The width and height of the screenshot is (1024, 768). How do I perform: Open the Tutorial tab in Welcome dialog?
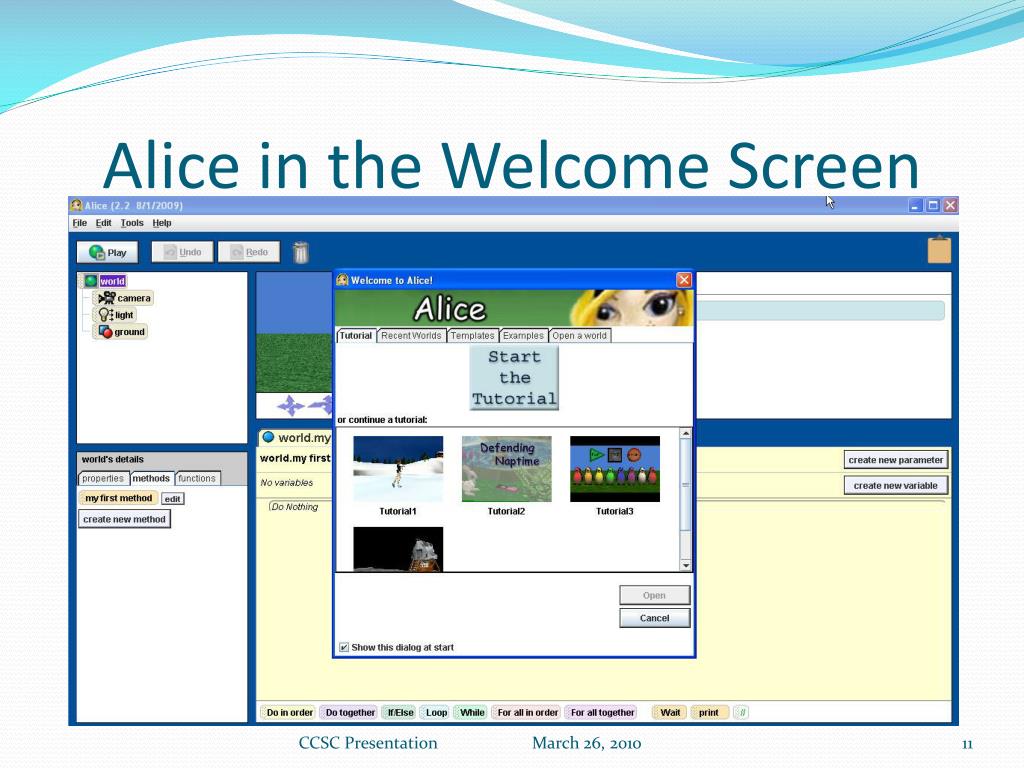point(355,336)
